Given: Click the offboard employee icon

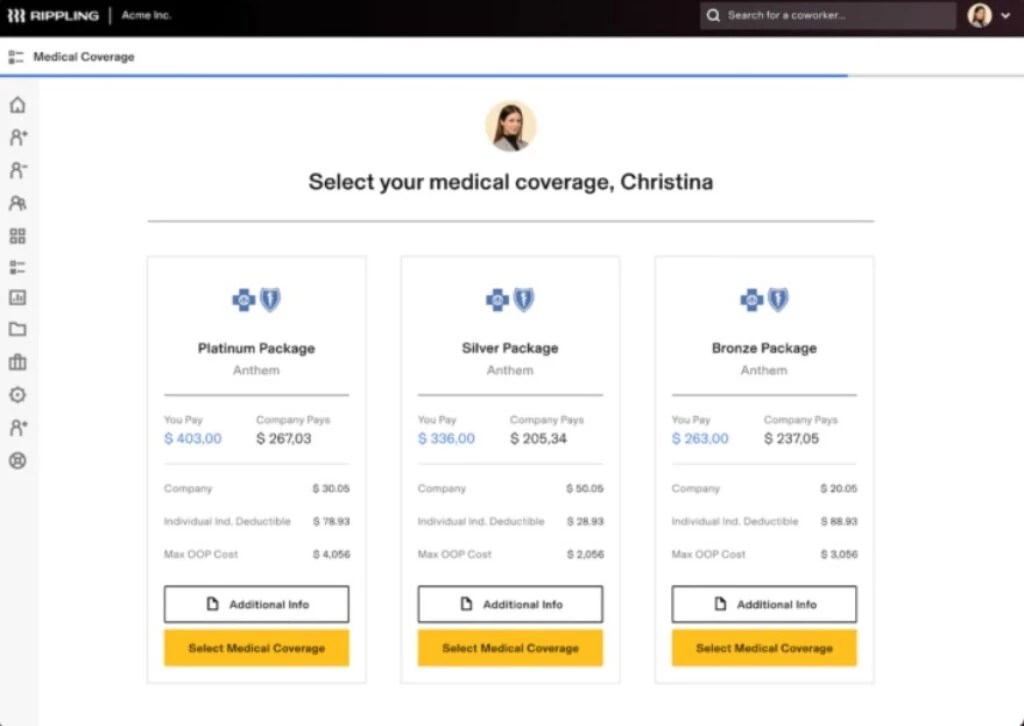Looking at the screenshot, I should (x=16, y=170).
